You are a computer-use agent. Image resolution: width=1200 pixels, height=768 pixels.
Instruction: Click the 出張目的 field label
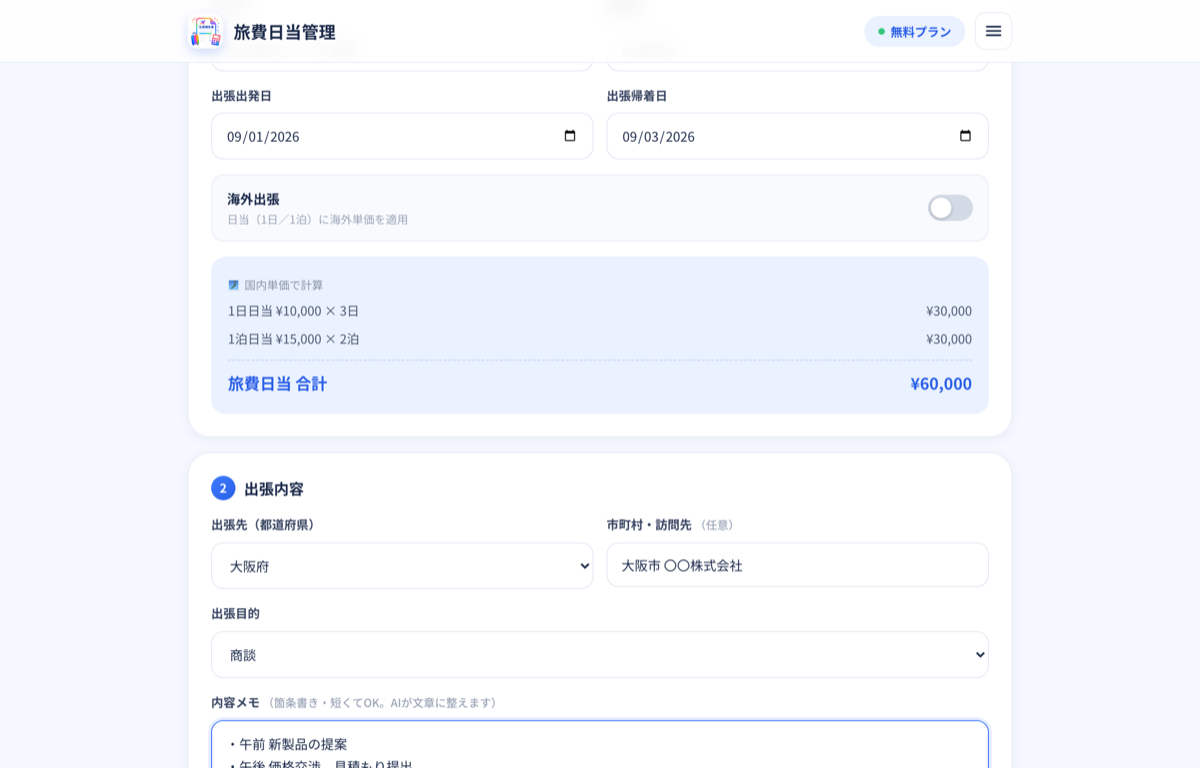click(235, 613)
